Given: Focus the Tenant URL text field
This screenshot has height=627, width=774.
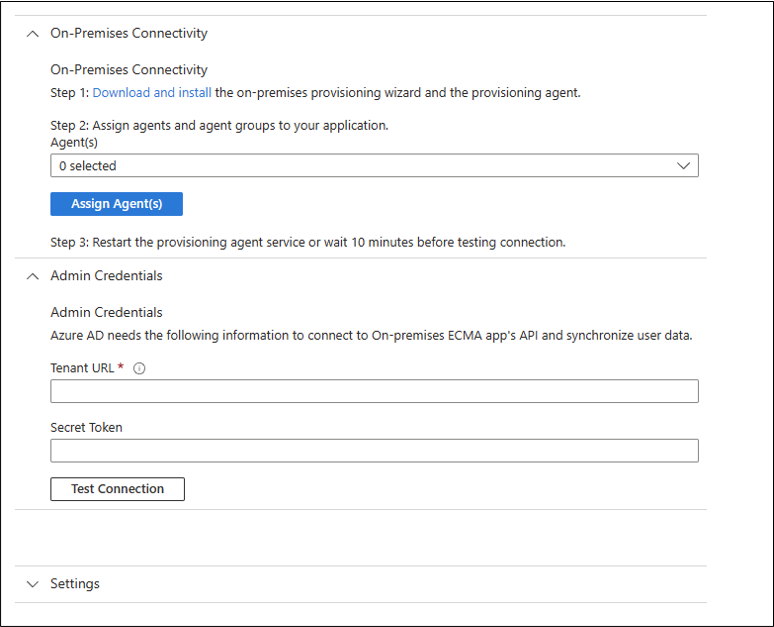Looking at the screenshot, I should coord(374,391).
